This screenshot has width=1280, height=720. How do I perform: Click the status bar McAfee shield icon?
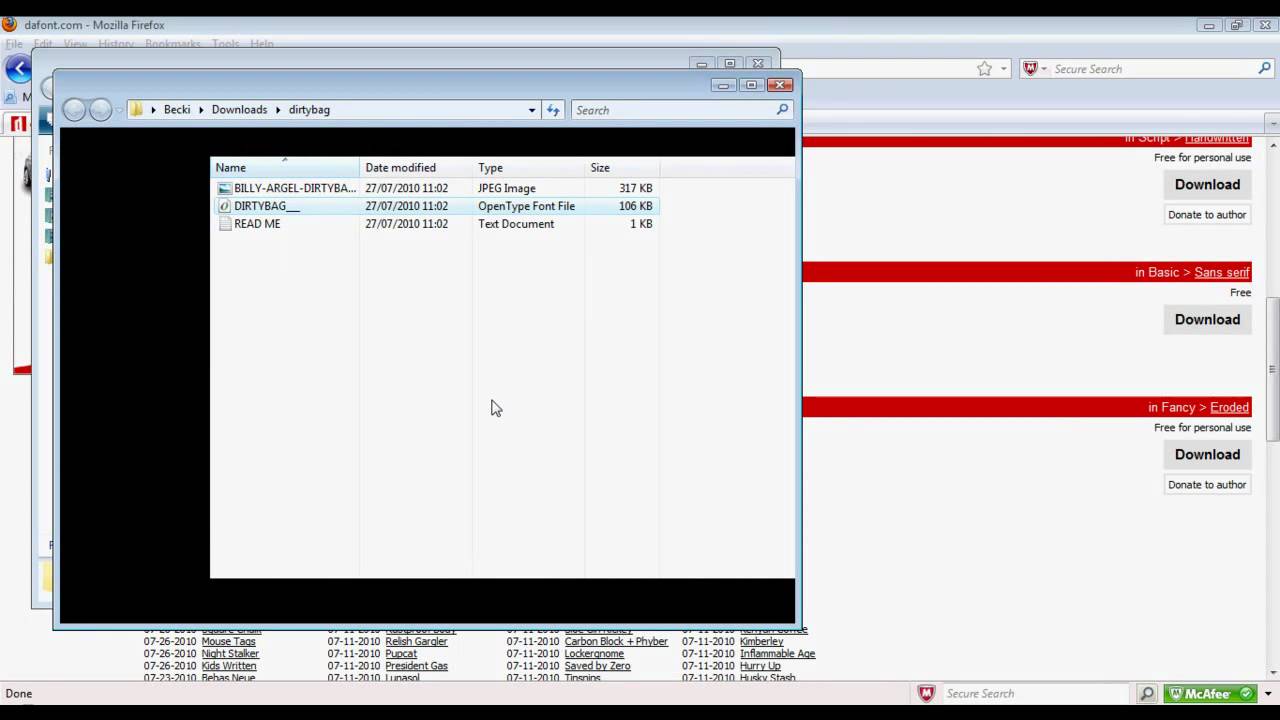[927, 693]
